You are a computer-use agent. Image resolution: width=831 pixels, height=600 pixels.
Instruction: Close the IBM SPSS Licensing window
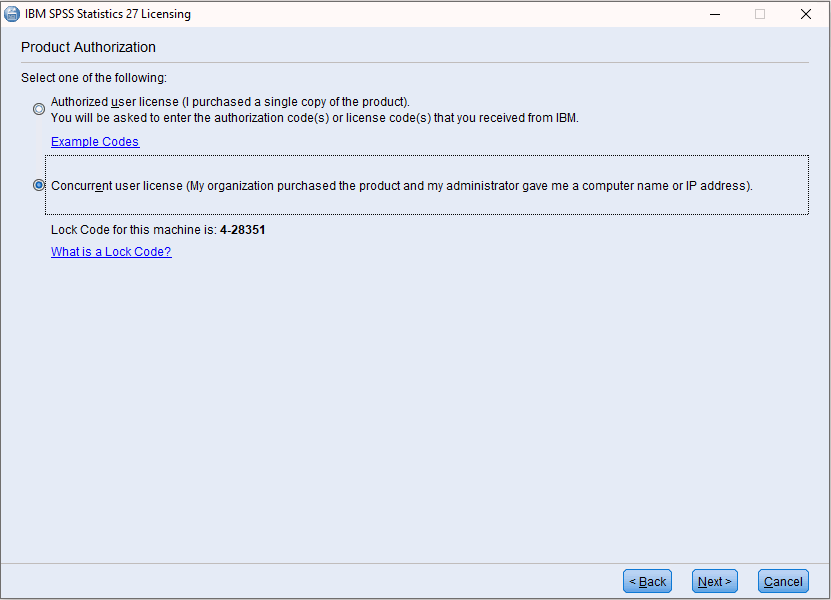(x=806, y=14)
